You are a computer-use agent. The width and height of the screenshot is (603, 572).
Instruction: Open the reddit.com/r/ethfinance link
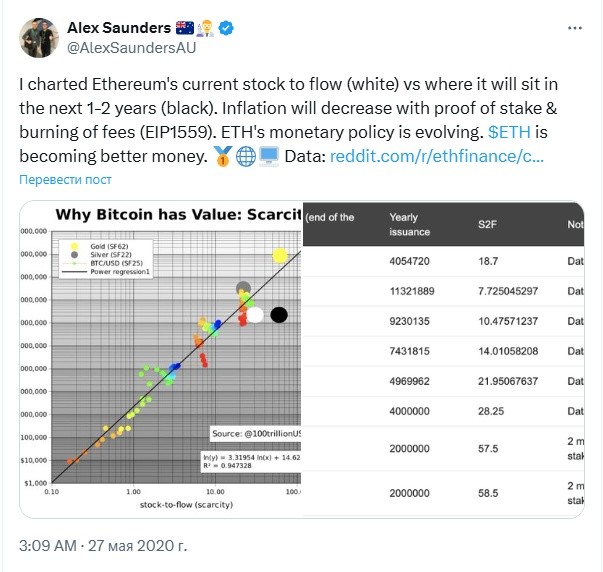pos(437,156)
